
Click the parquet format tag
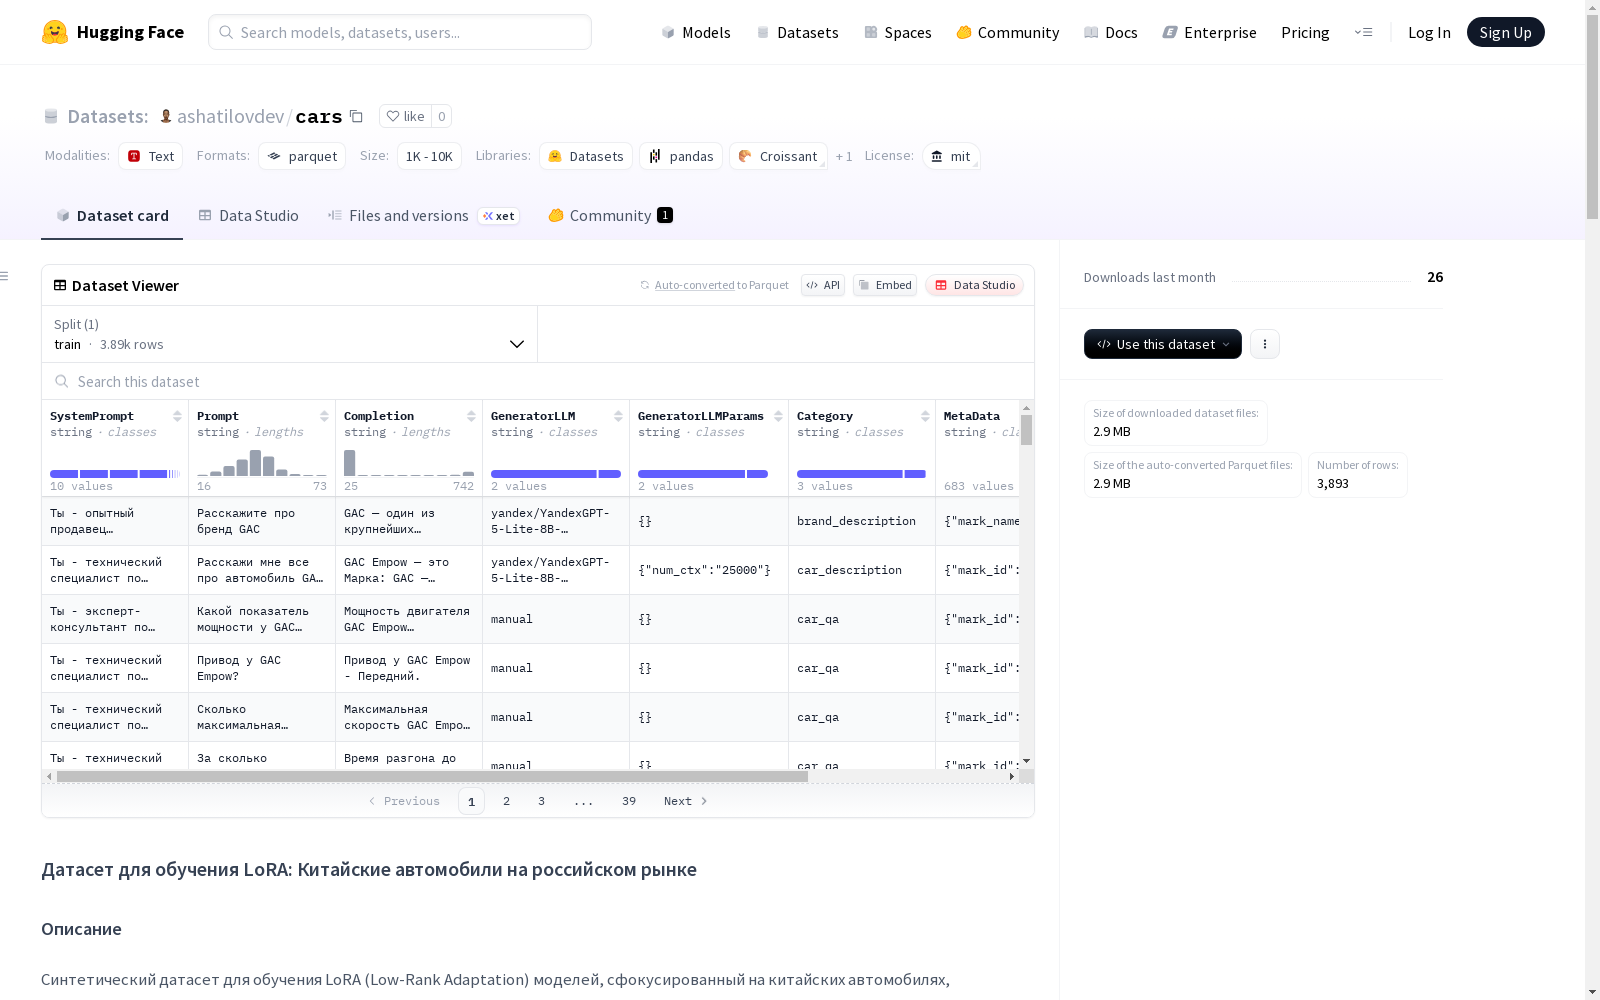click(x=302, y=156)
